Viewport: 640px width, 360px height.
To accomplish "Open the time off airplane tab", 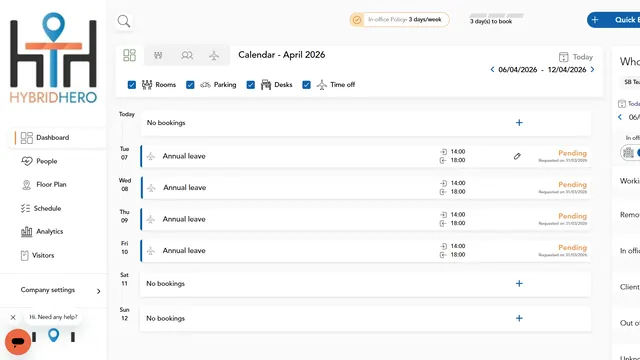I will (214, 55).
